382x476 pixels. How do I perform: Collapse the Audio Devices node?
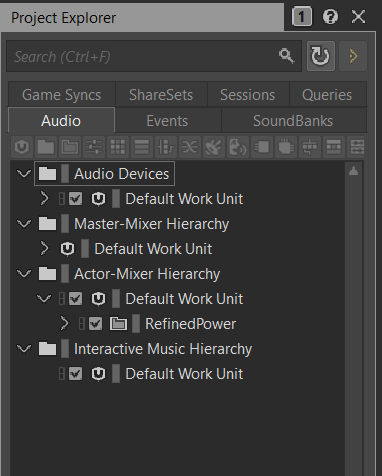click(x=24, y=173)
